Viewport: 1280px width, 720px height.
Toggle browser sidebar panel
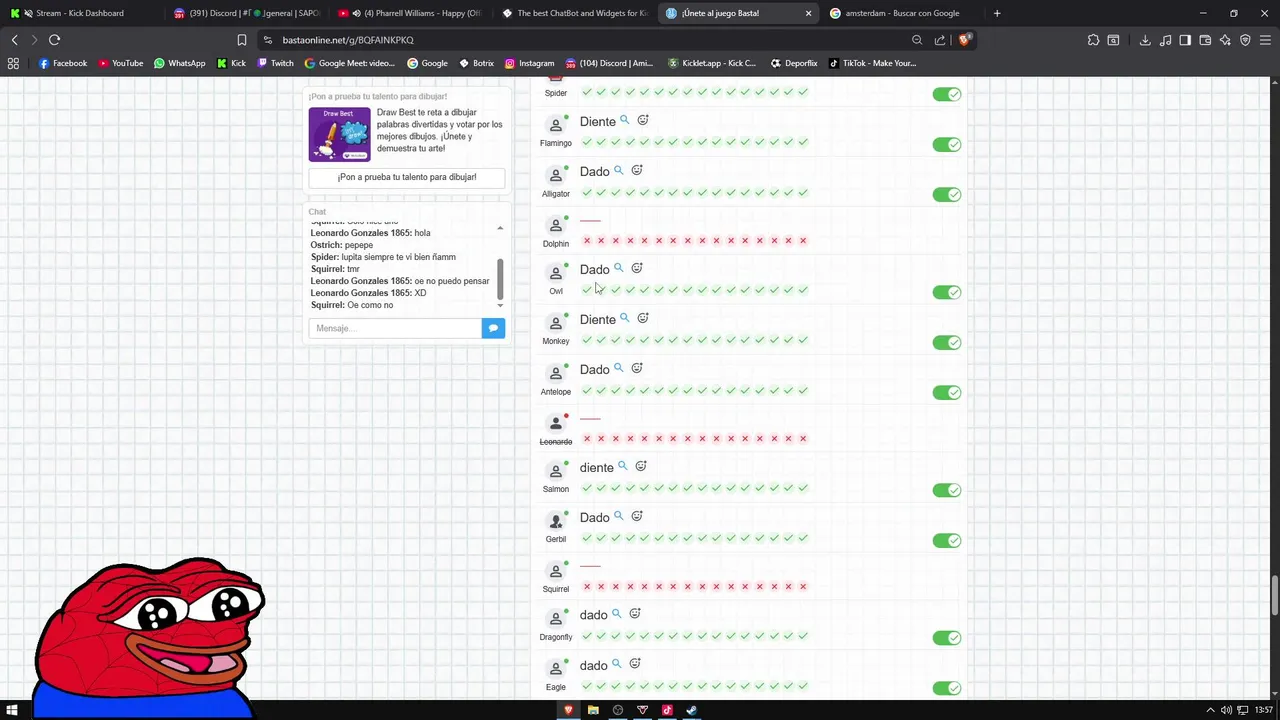pyautogui.click(x=1185, y=40)
